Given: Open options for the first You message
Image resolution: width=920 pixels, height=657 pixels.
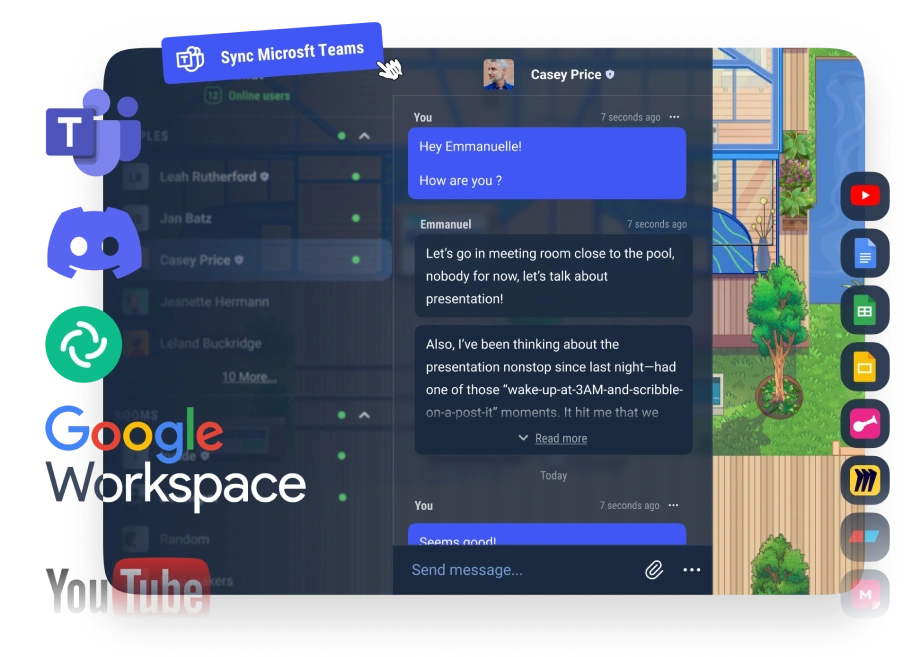Looking at the screenshot, I should pyautogui.click(x=674, y=117).
